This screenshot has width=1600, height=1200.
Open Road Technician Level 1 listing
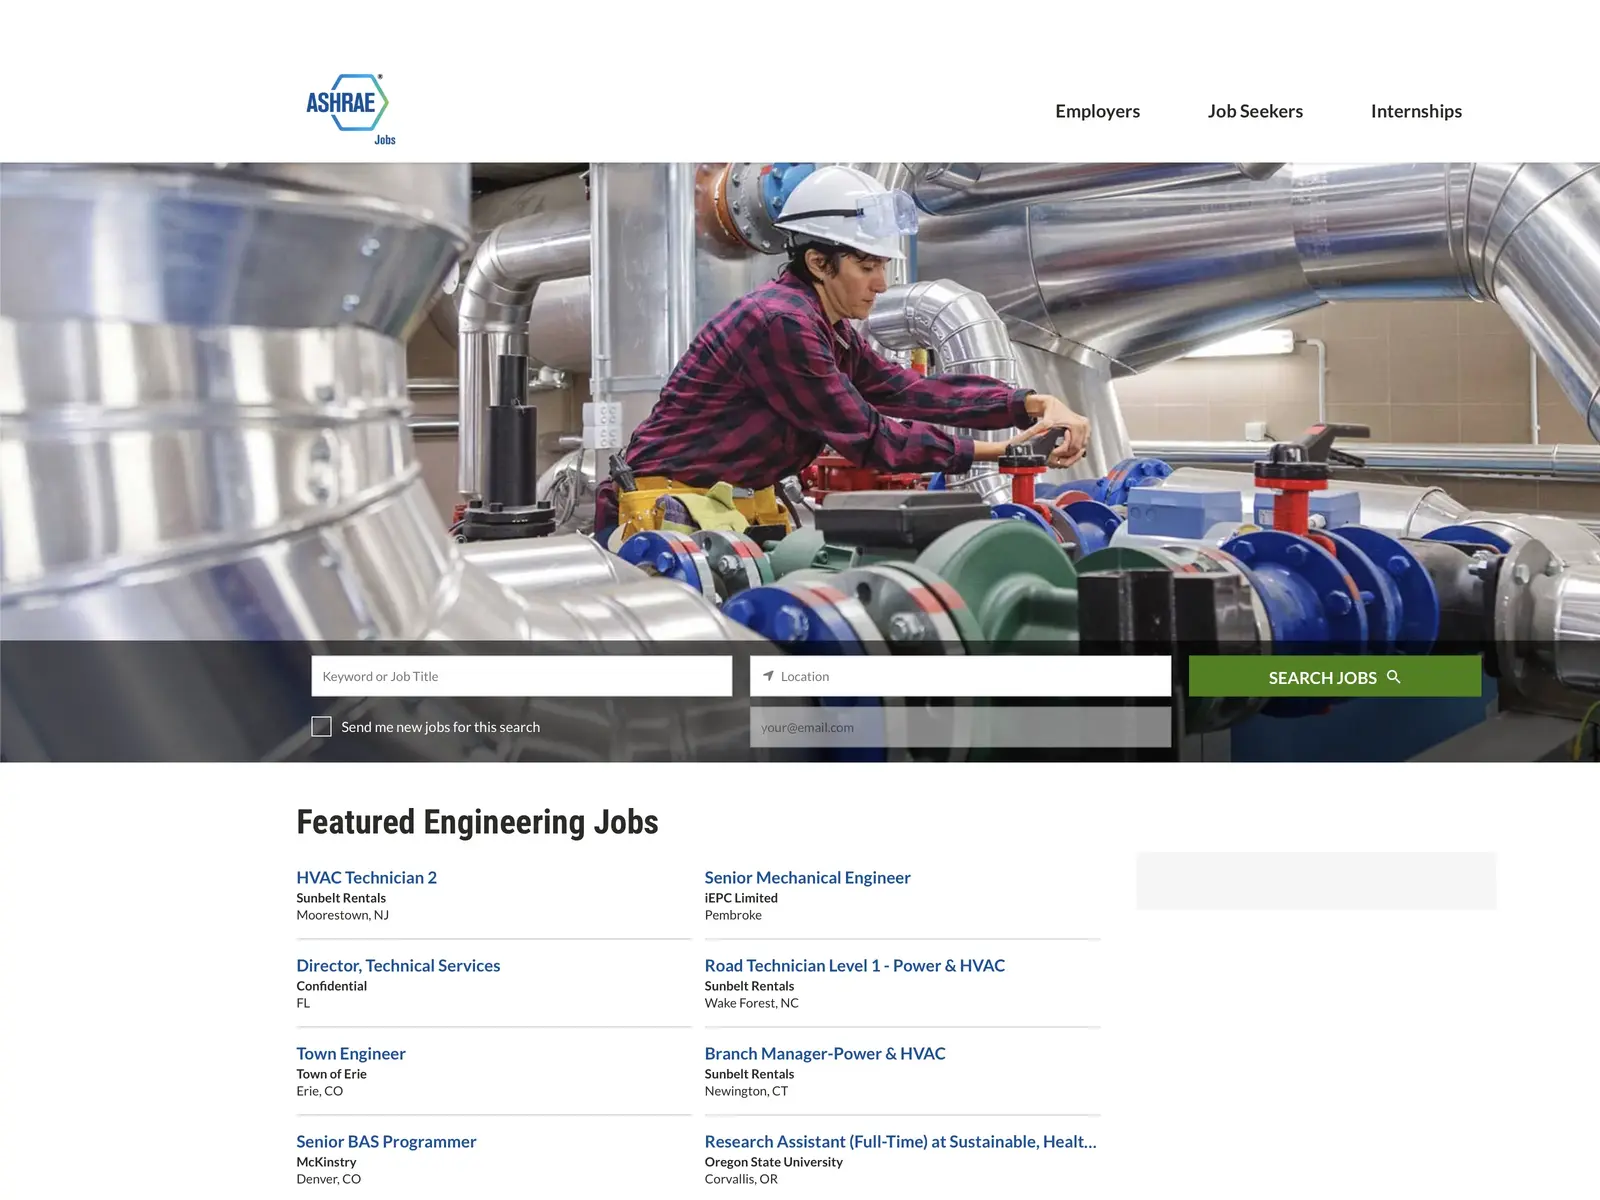click(x=855, y=965)
